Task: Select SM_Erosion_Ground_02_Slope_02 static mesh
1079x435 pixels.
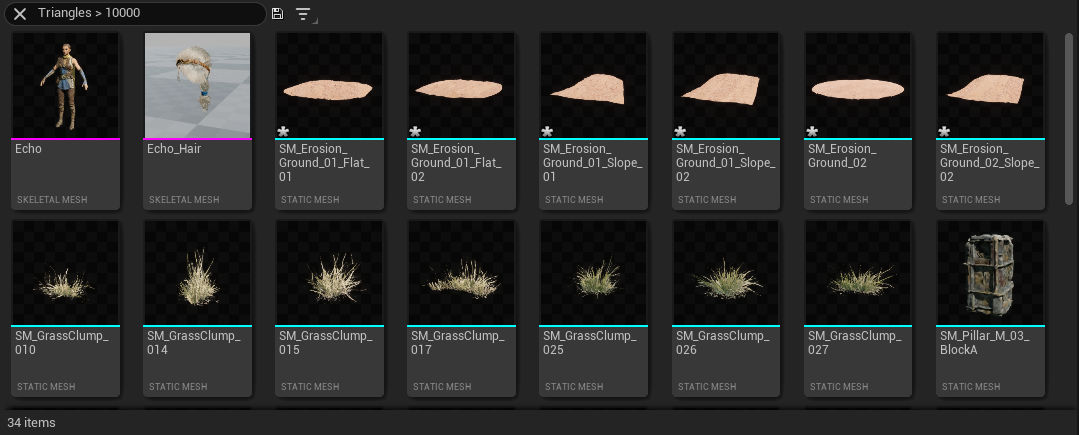Action: [x=990, y=120]
